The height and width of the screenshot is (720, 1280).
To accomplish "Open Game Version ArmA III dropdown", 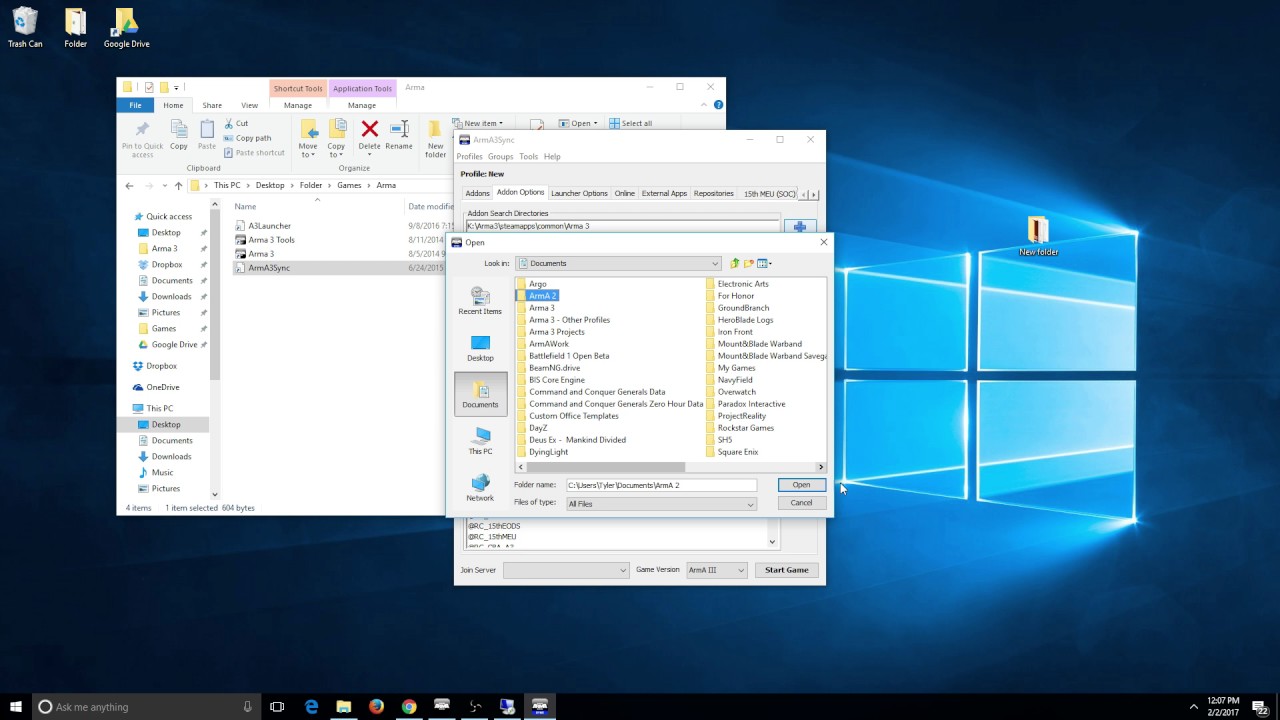I will (716, 570).
